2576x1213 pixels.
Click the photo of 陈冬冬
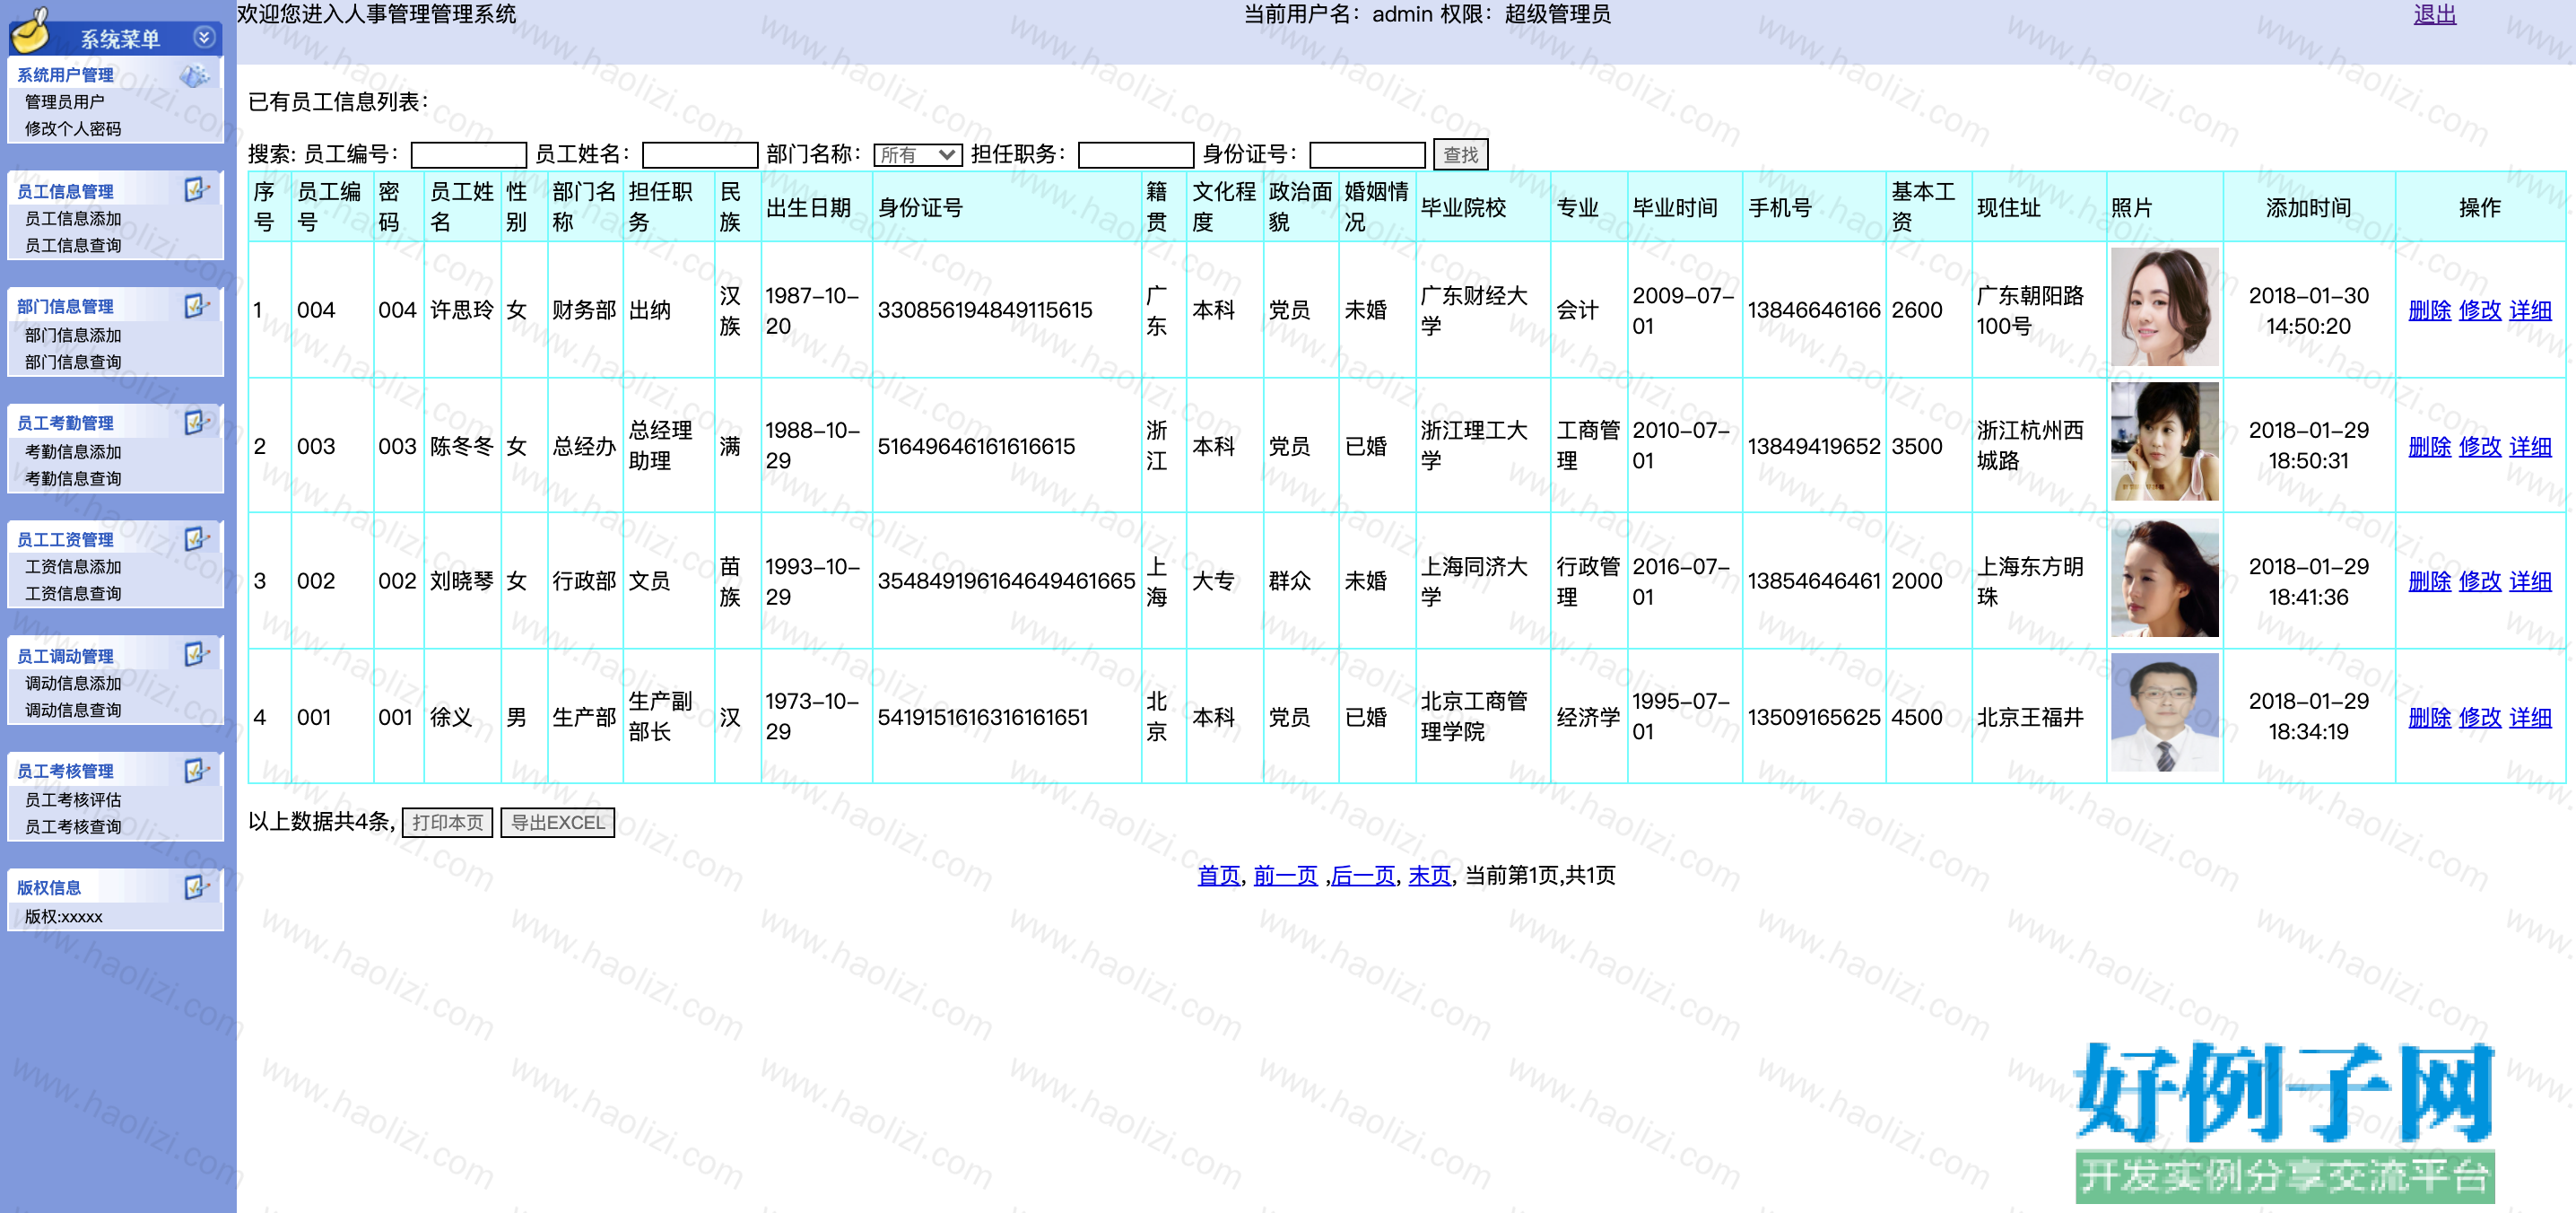coord(2164,442)
